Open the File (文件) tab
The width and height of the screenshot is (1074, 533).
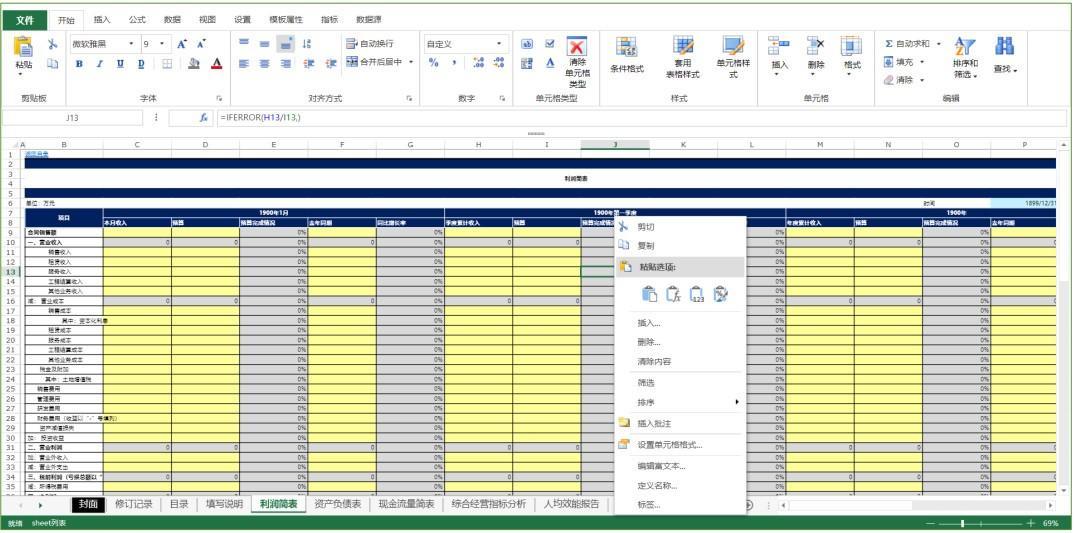(25, 20)
